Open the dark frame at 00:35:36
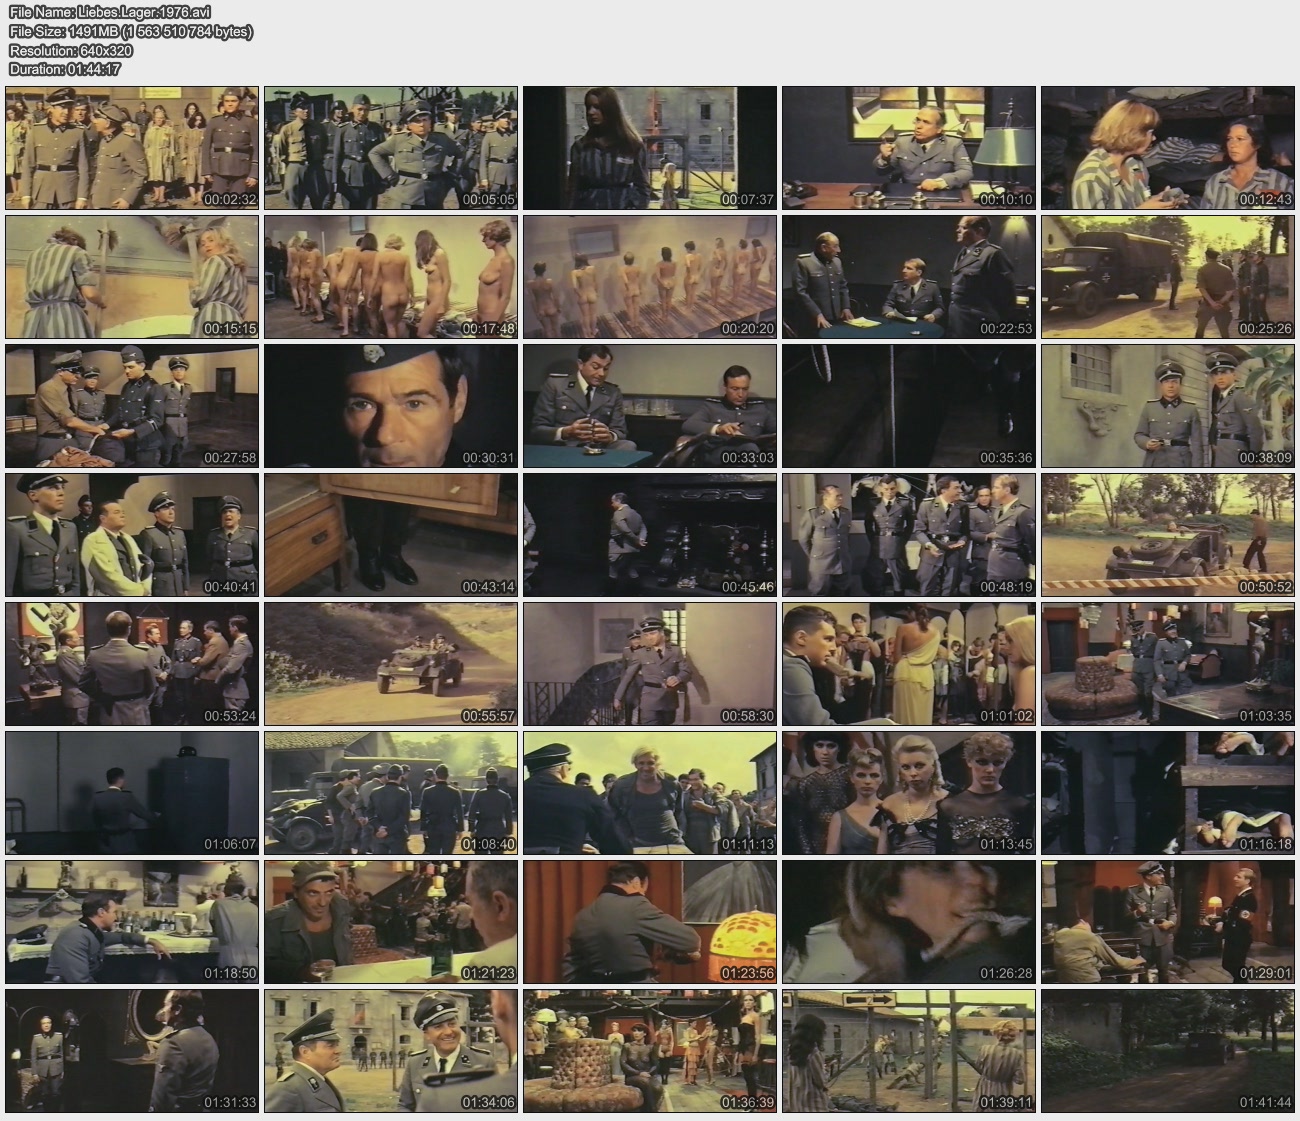The width and height of the screenshot is (1300, 1121). coord(909,406)
